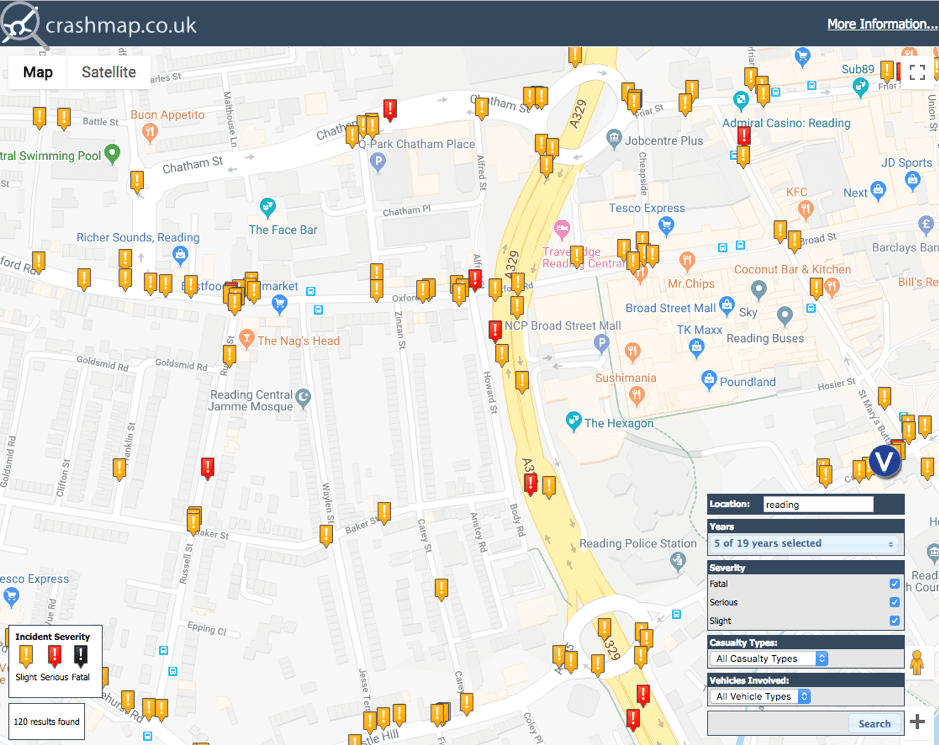939x745 pixels.
Task: Click the Reading Central Jamme Mosque icon
Action: [303, 398]
